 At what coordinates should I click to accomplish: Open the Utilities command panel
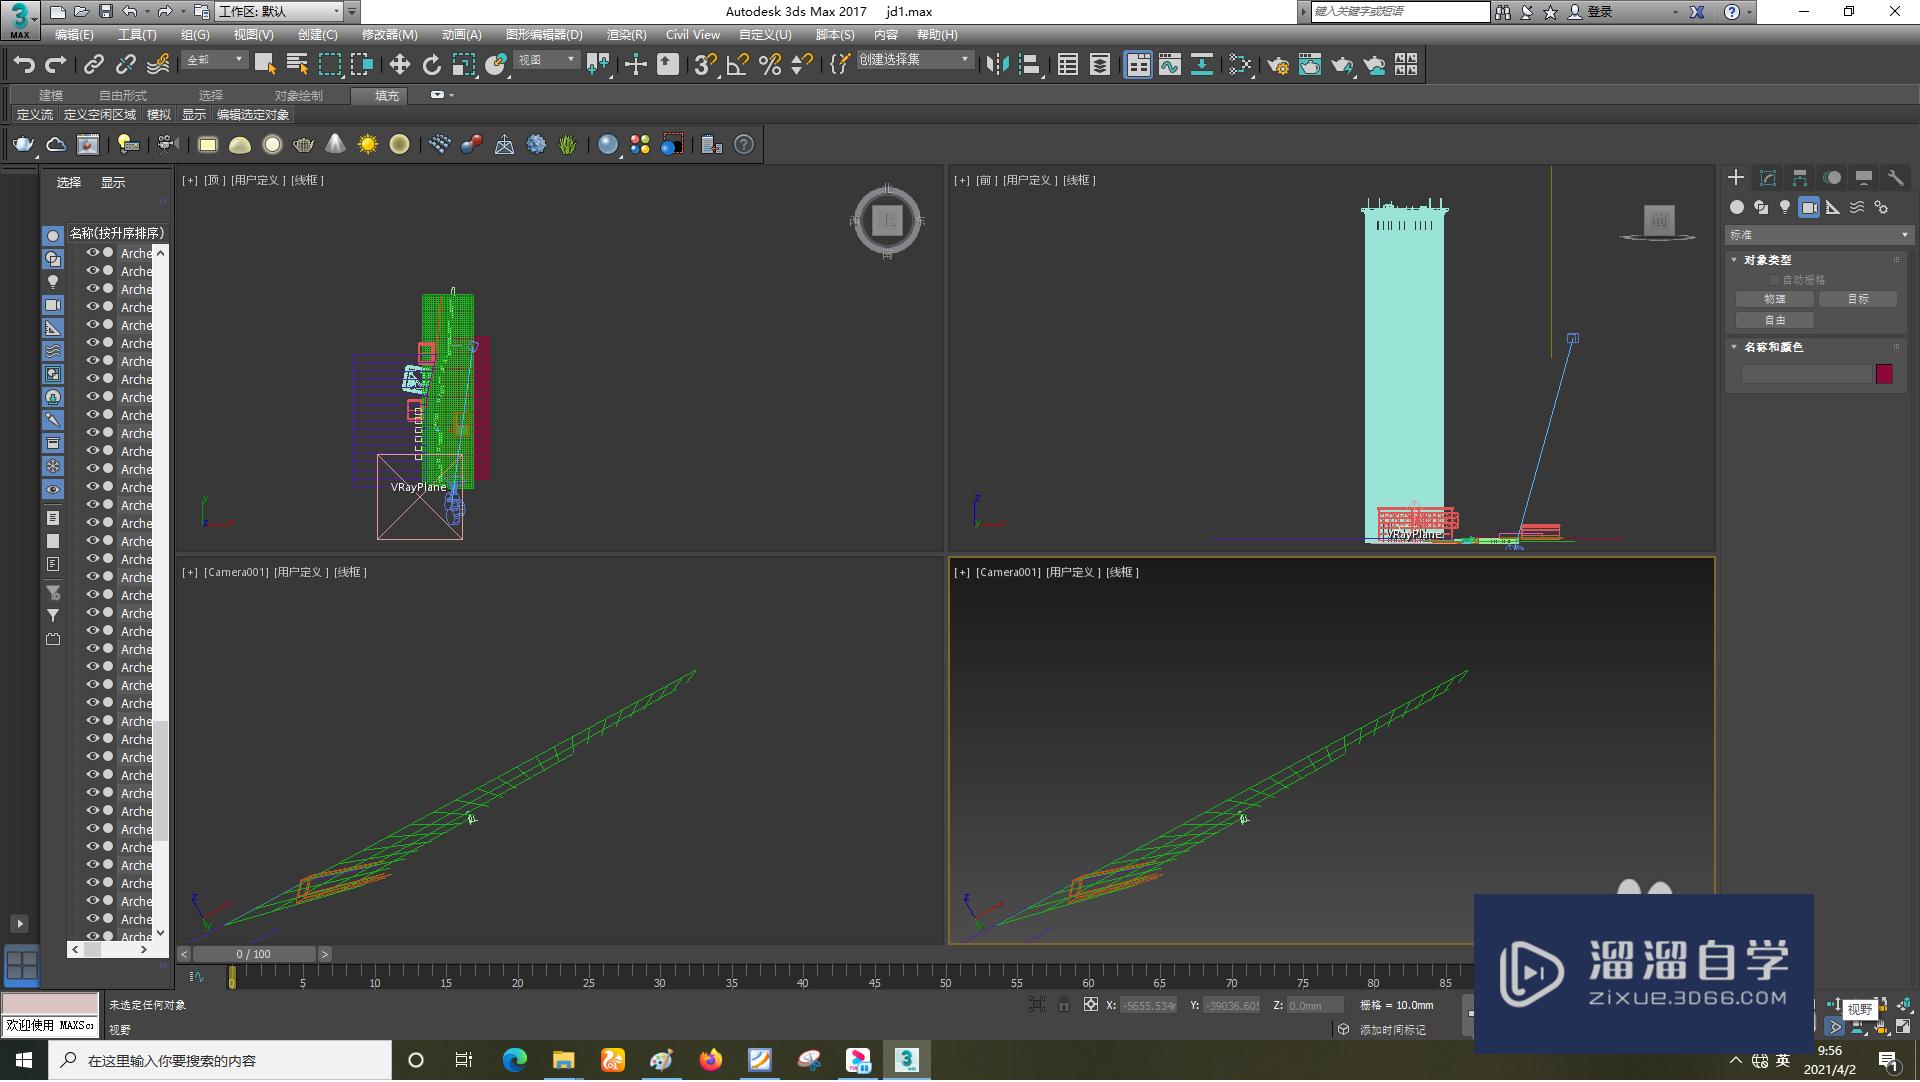point(1895,178)
